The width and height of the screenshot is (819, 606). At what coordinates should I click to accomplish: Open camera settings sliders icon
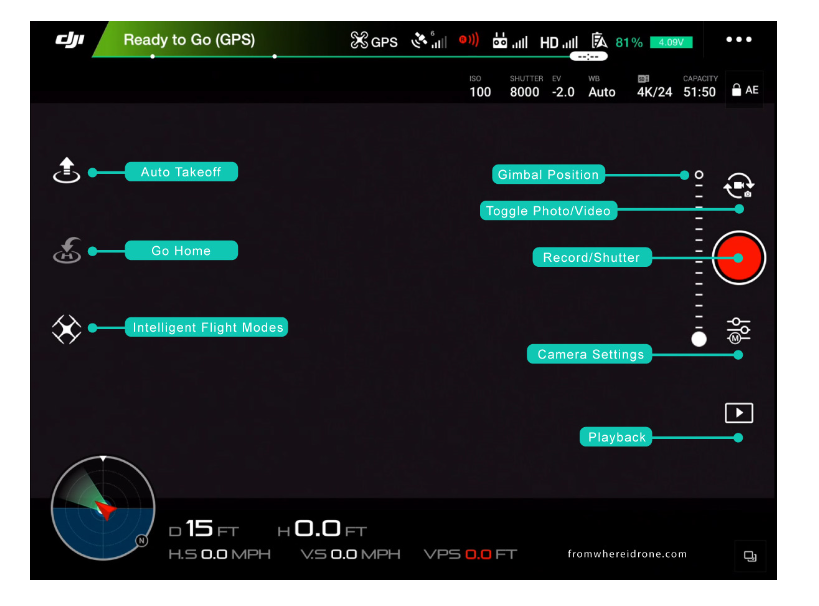[739, 330]
